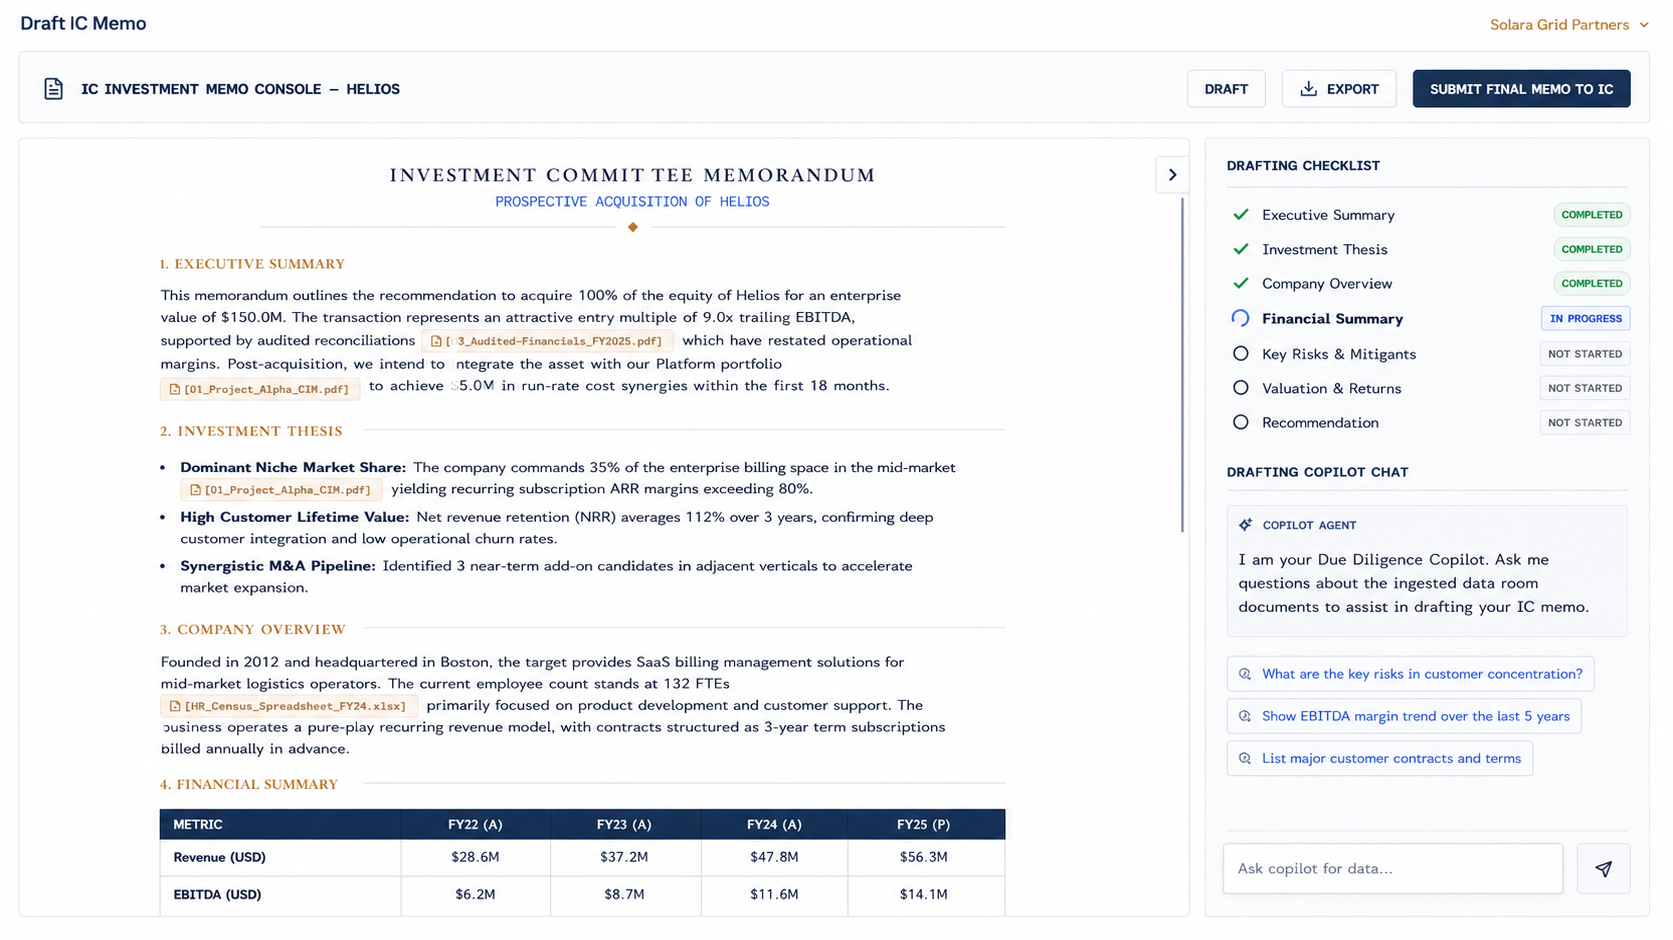
Task: Open Valuation & Returns checklist item
Action: pyautogui.click(x=1332, y=388)
